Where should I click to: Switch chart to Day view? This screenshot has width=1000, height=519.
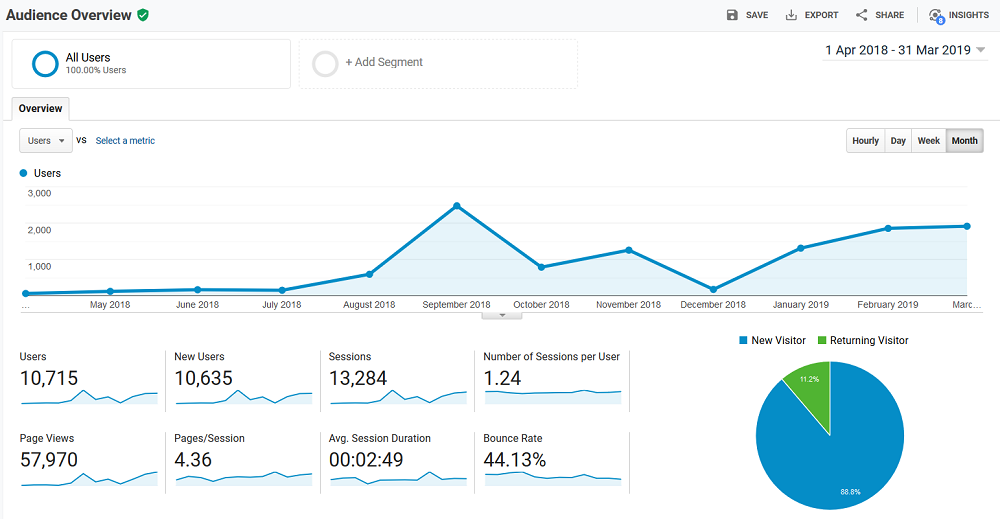pyautogui.click(x=898, y=140)
